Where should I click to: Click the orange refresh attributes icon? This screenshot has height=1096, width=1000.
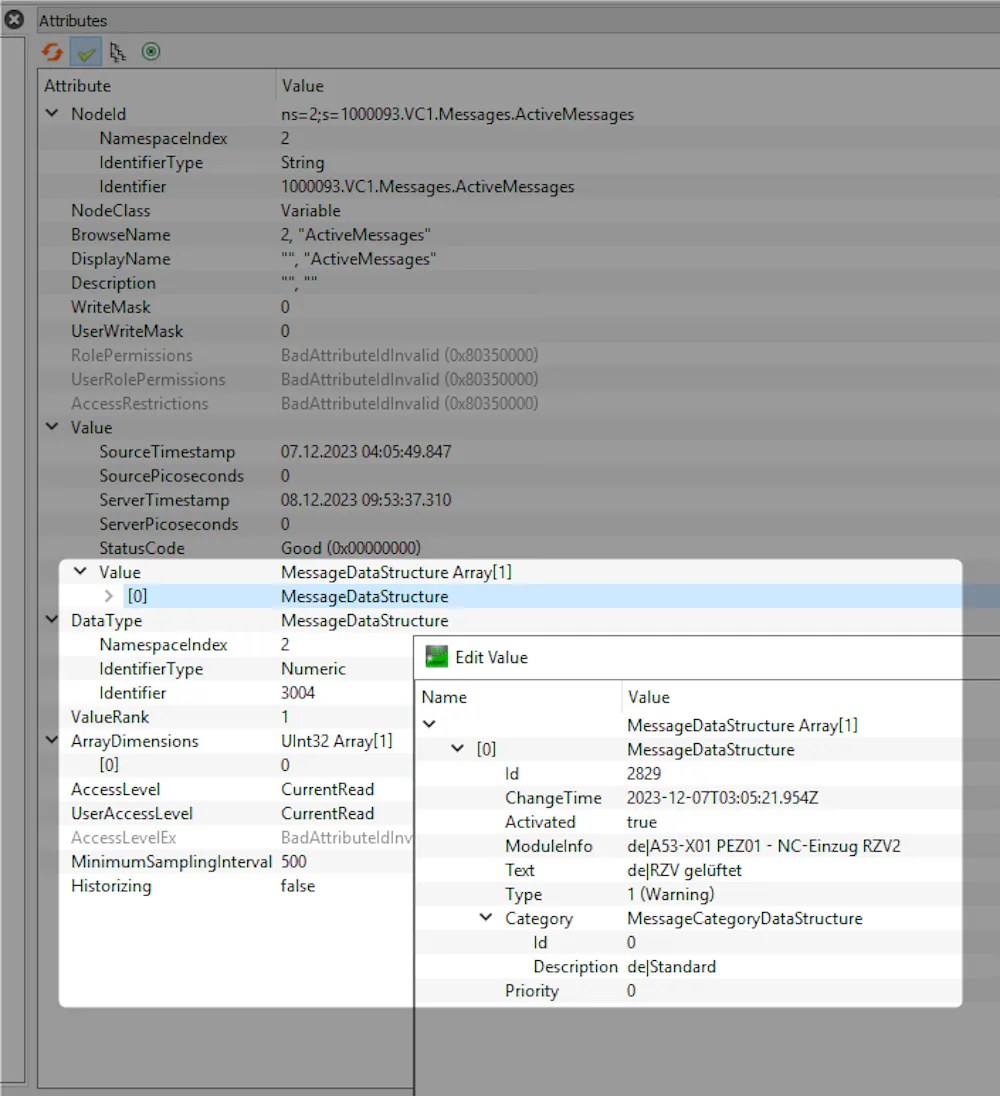point(52,52)
